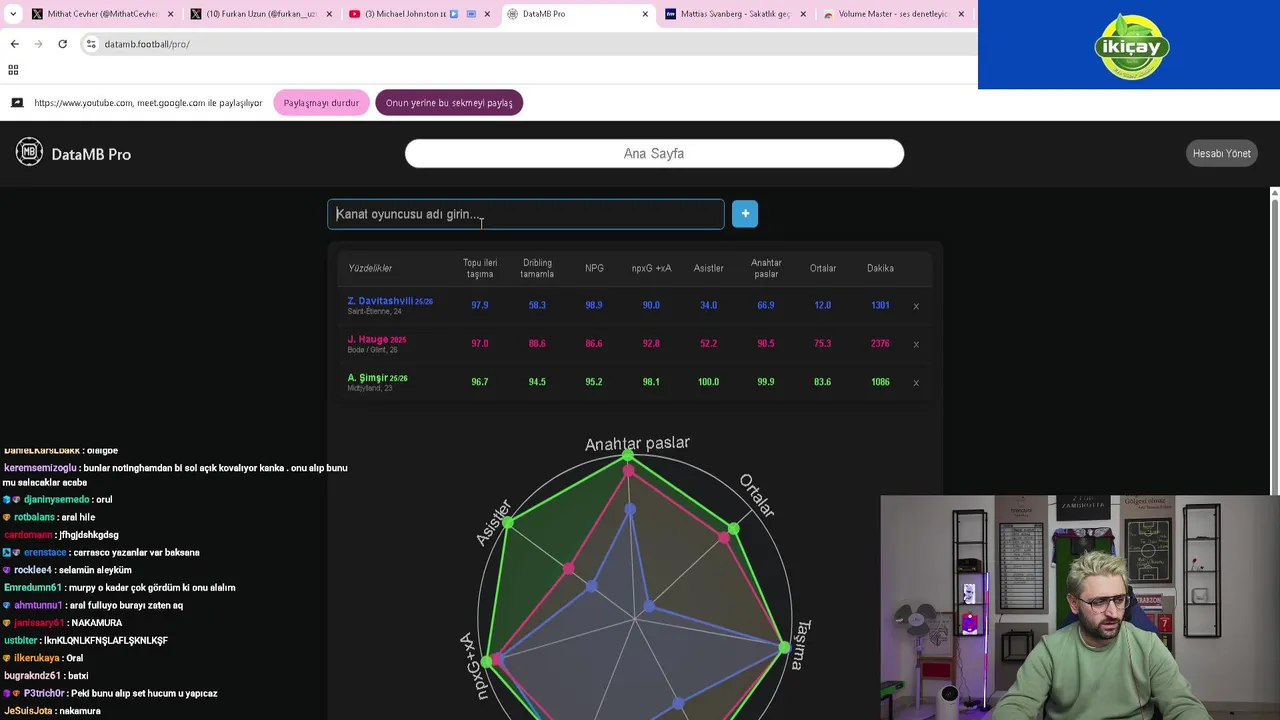Select player name A. Şimşir 25/26
The height and width of the screenshot is (720, 1280).
[378, 378]
